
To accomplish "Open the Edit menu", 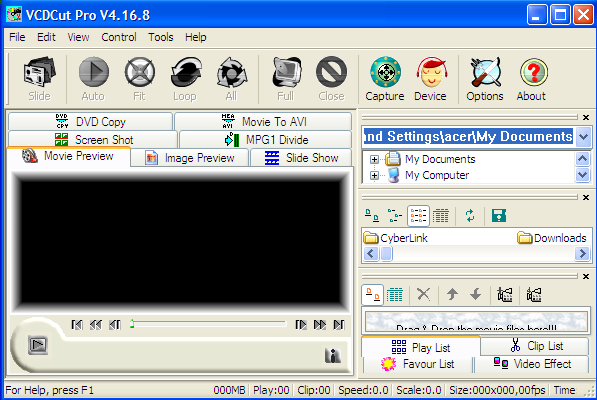I will click(46, 37).
